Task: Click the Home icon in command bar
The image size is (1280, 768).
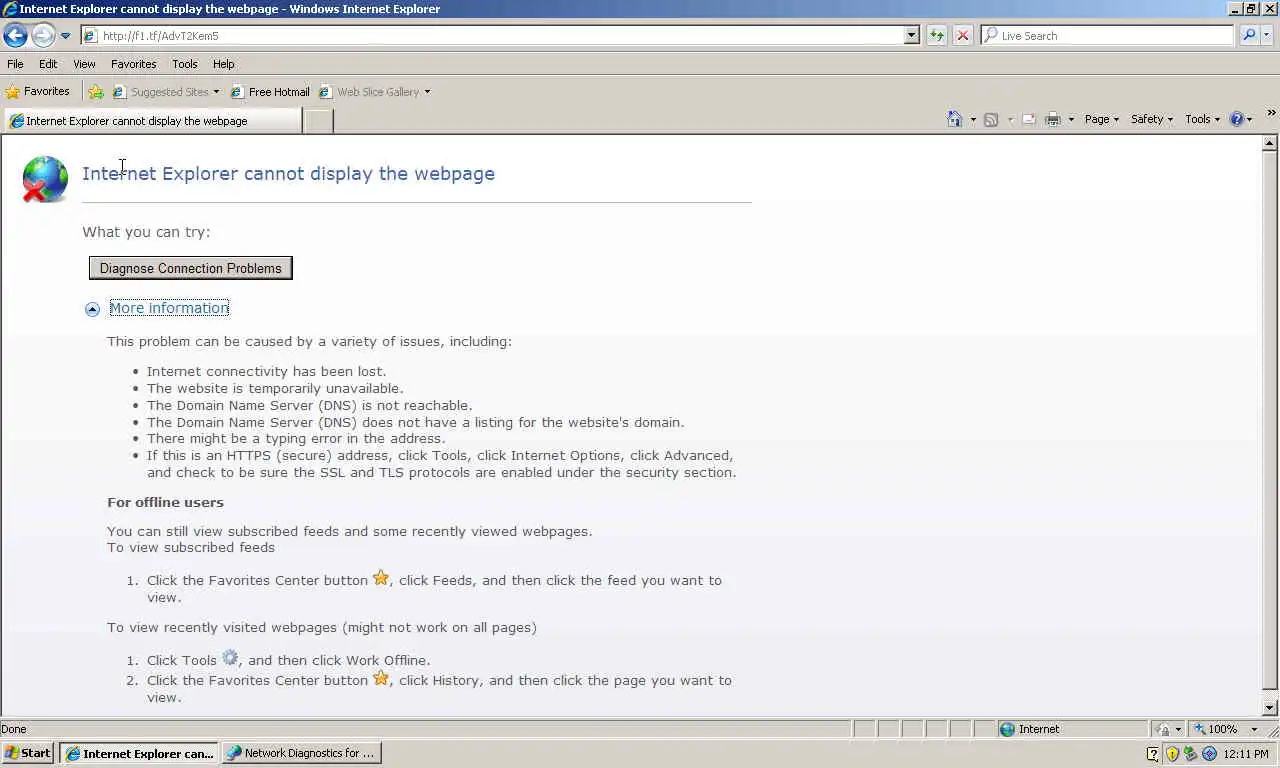Action: coord(954,119)
